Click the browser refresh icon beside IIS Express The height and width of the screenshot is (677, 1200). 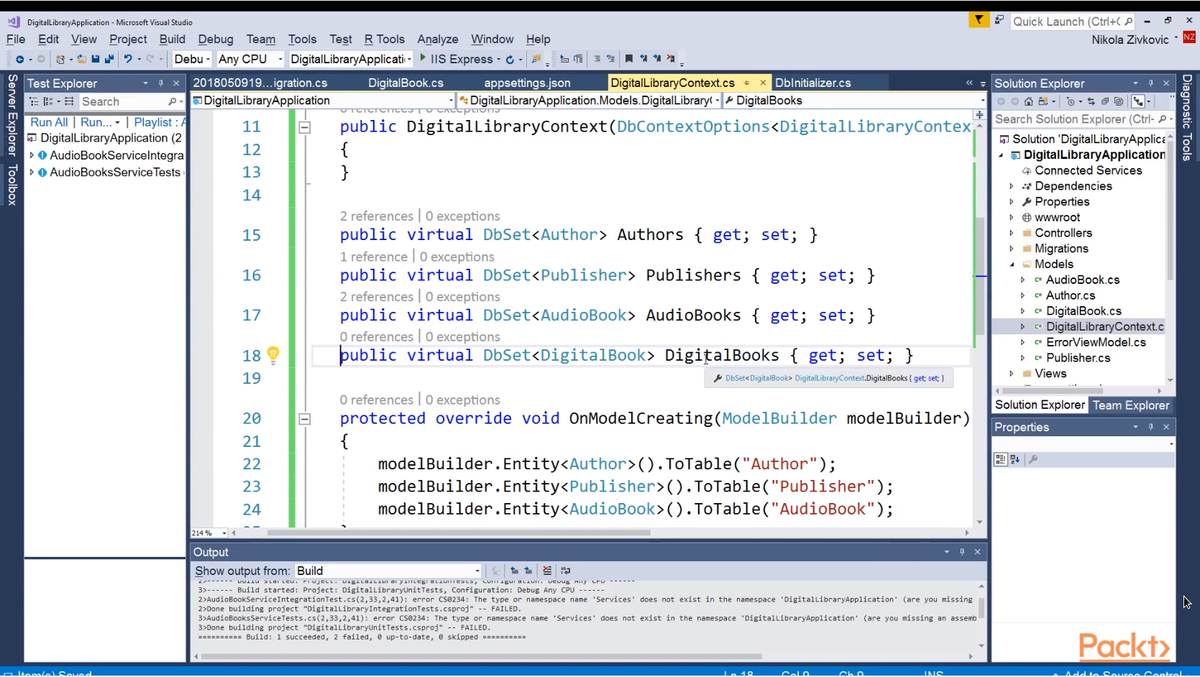[x=510, y=59]
